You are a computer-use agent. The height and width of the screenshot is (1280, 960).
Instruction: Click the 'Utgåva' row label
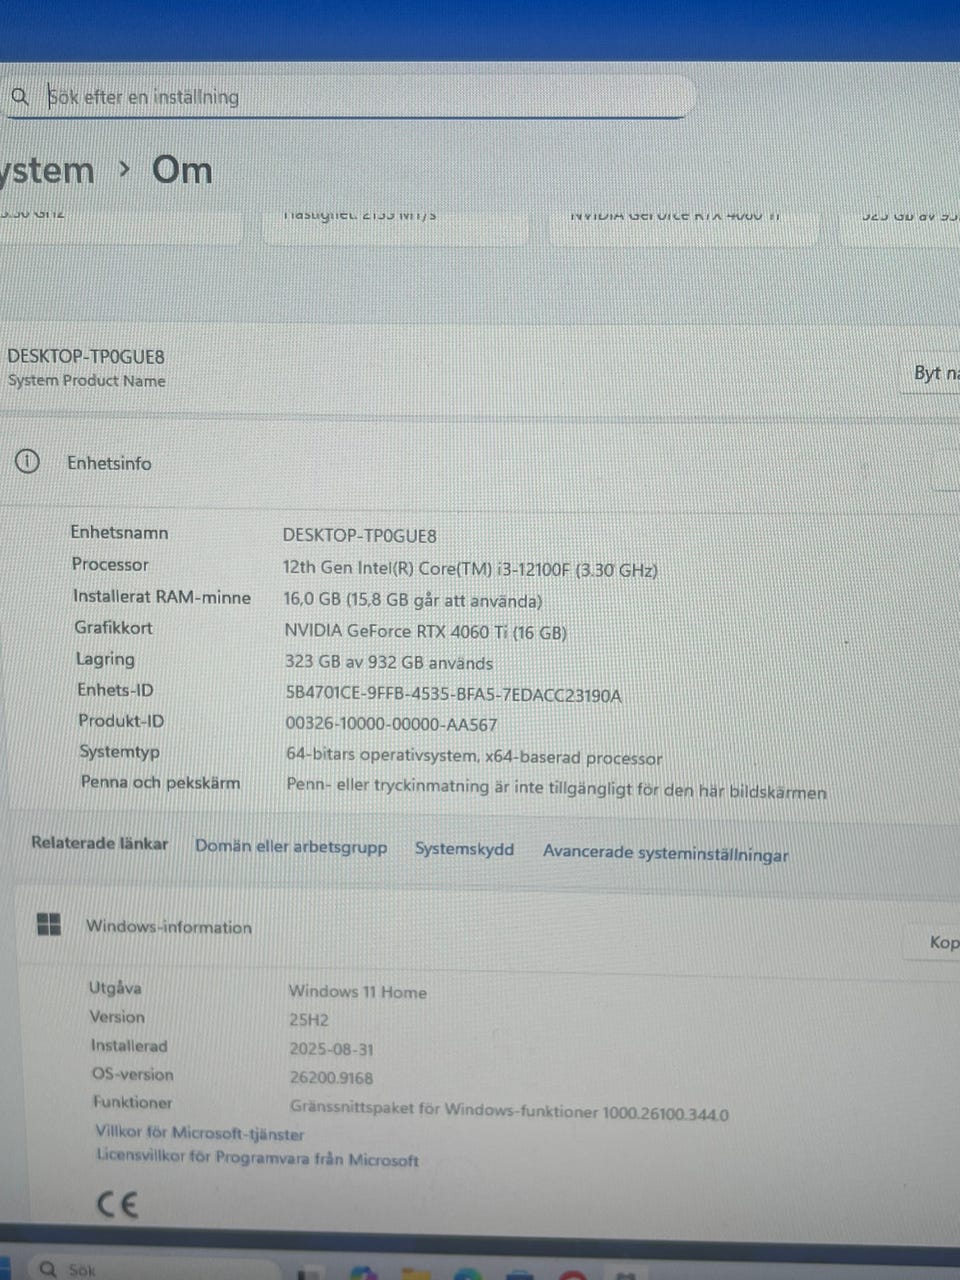point(115,987)
